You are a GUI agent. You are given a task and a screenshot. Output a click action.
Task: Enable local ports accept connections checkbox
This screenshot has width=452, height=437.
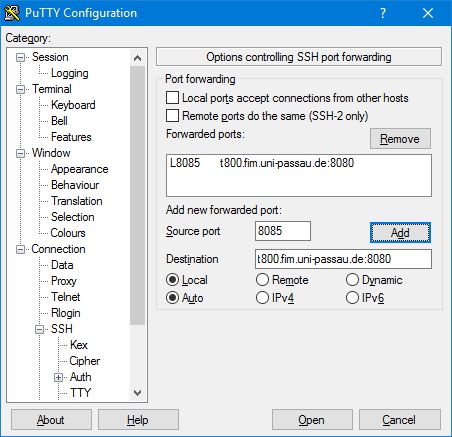[172, 98]
